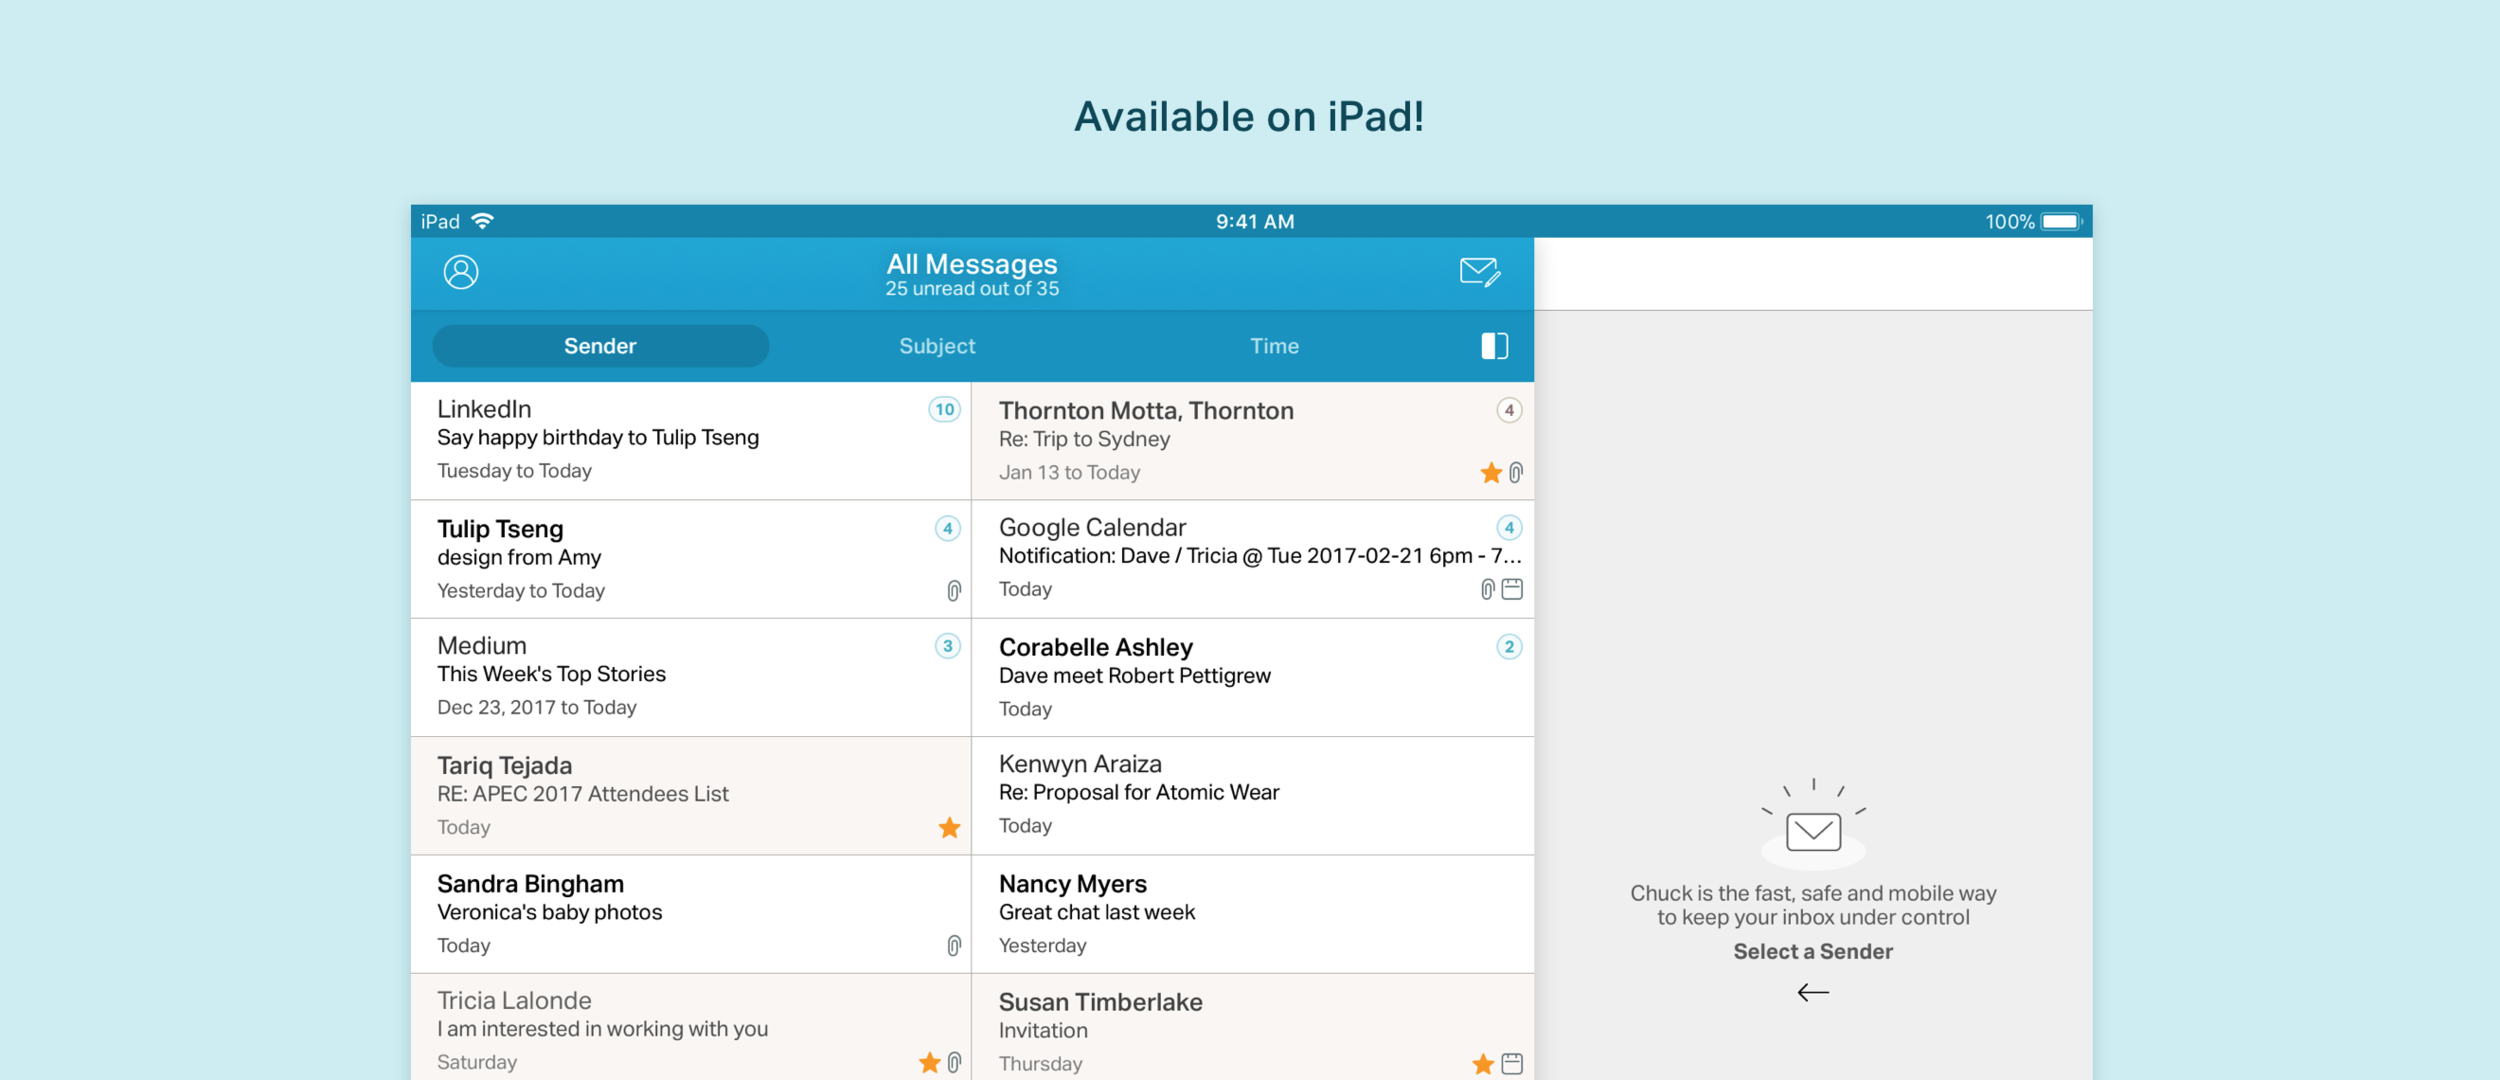Compose a new message with envelope pencil icon
Viewport: 2500px width, 1080px height.
[x=1480, y=272]
